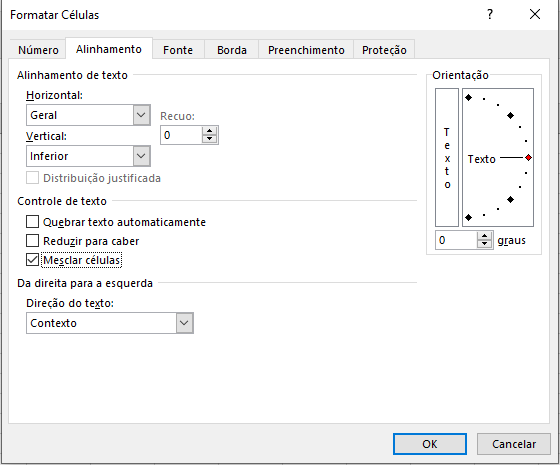
Task: Open the Preenchimento tab
Action: [x=306, y=50]
